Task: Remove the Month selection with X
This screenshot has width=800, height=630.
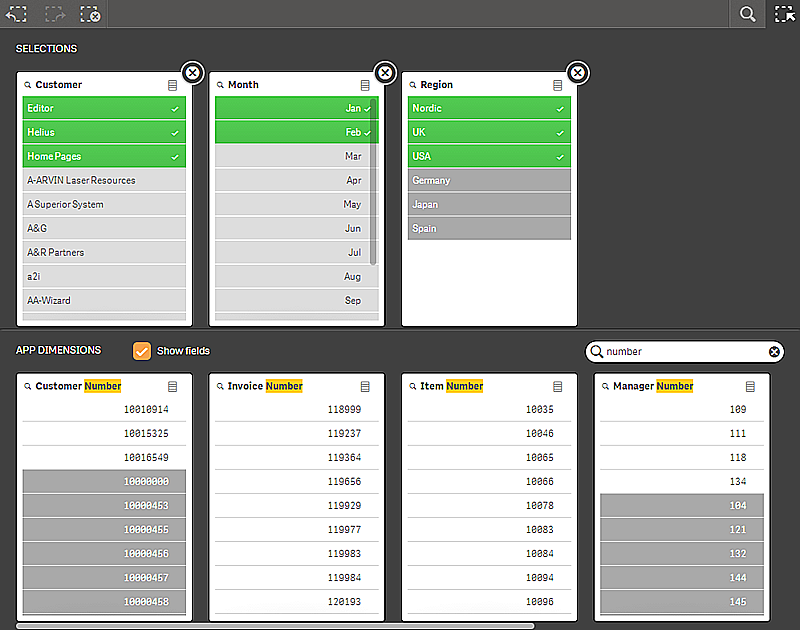Action: click(x=385, y=73)
